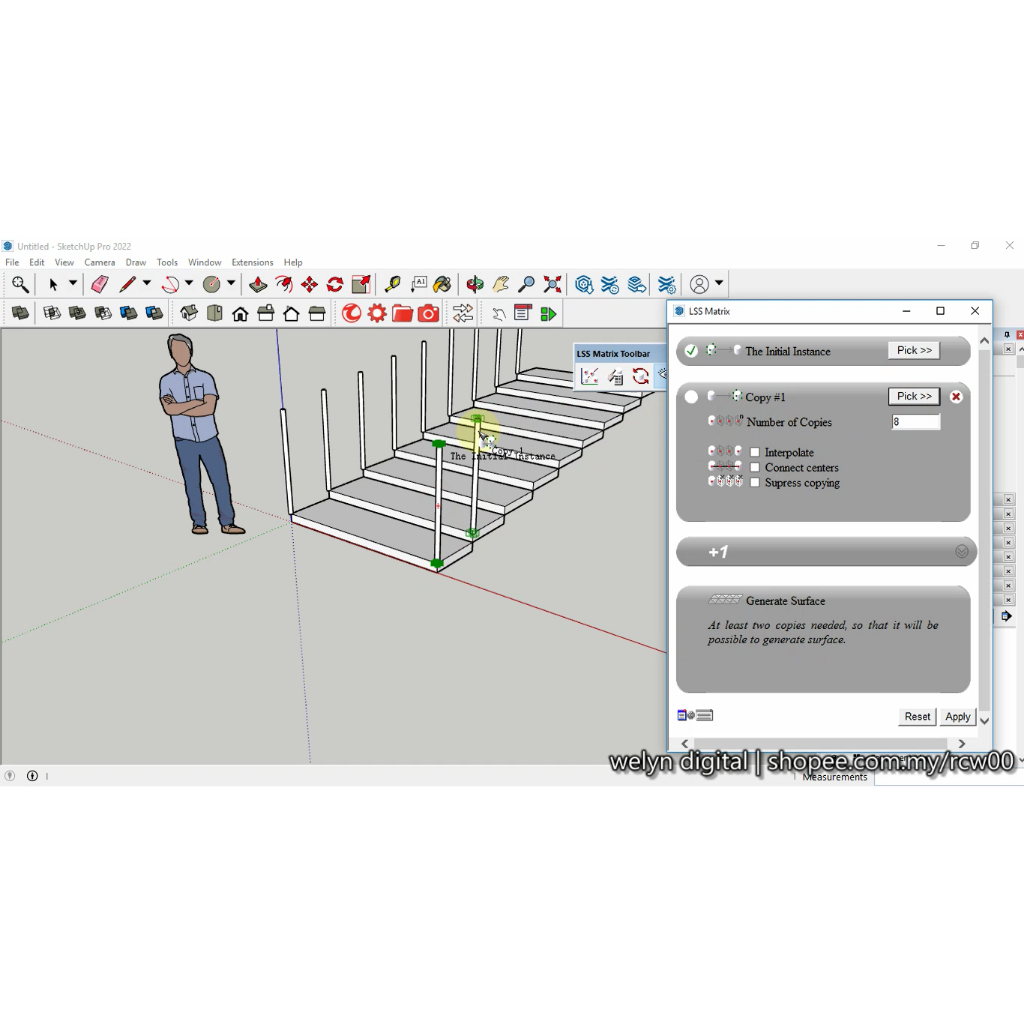Open the Camera menu
Screen dimensions: 1024x1024
(x=100, y=263)
